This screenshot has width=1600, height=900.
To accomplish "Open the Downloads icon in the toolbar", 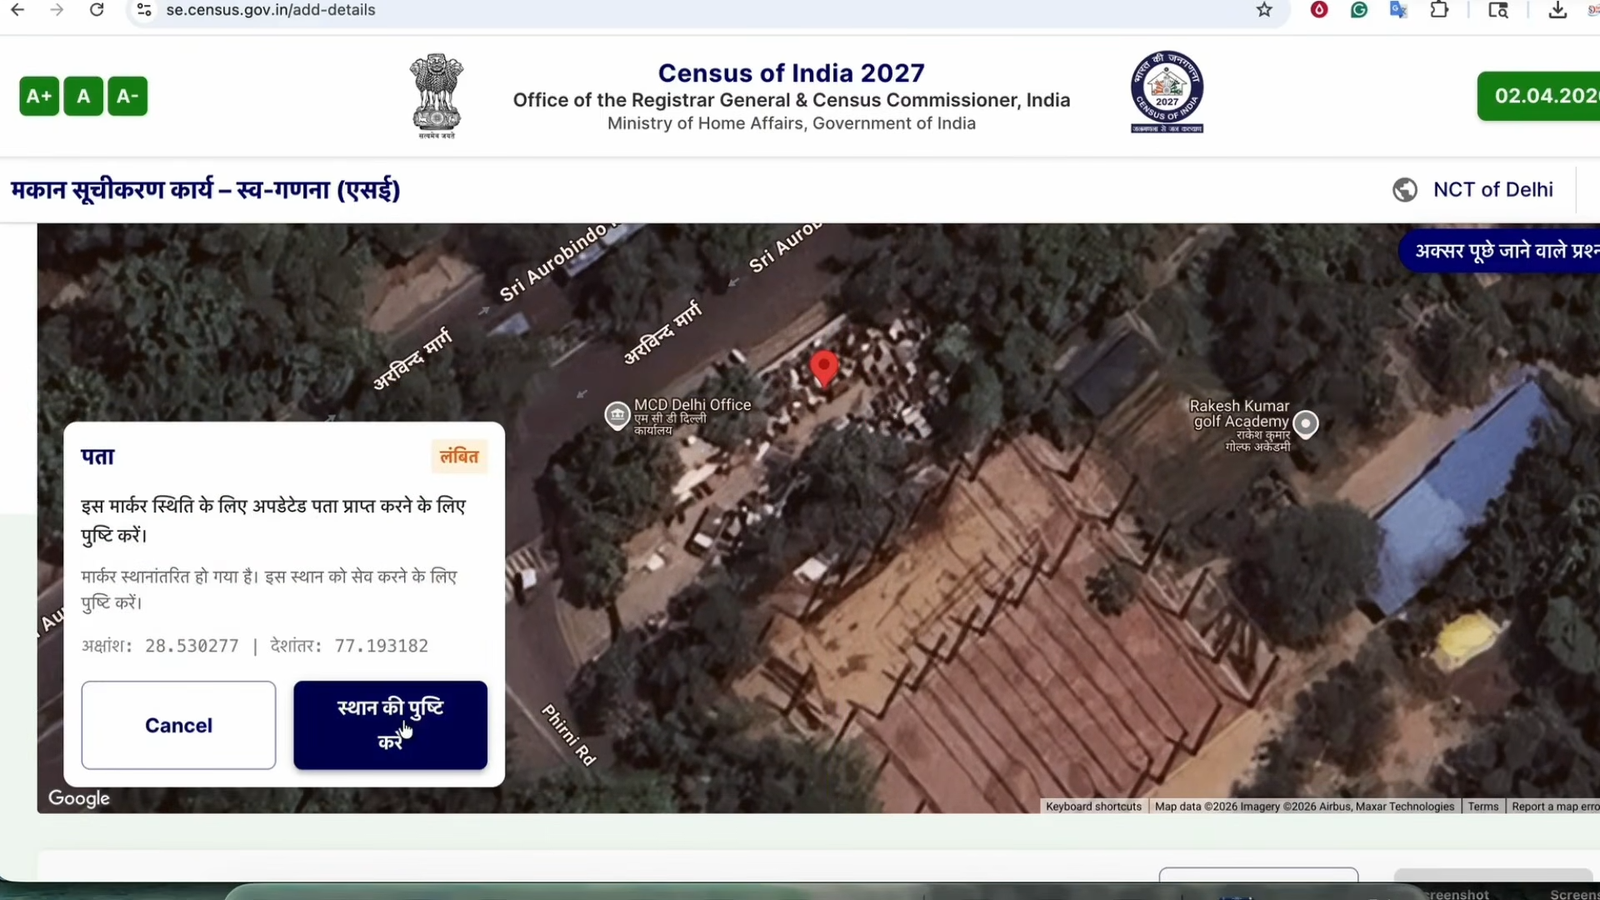I will pos(1557,10).
